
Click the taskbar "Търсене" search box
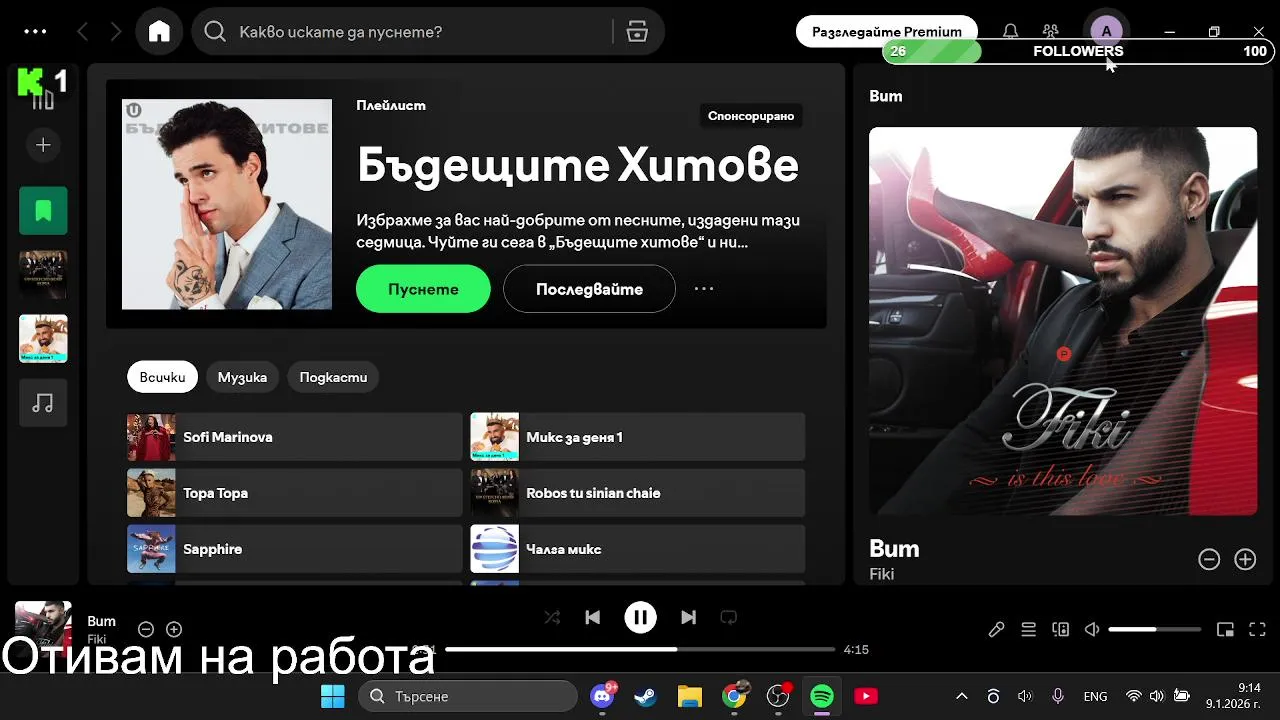[468, 696]
